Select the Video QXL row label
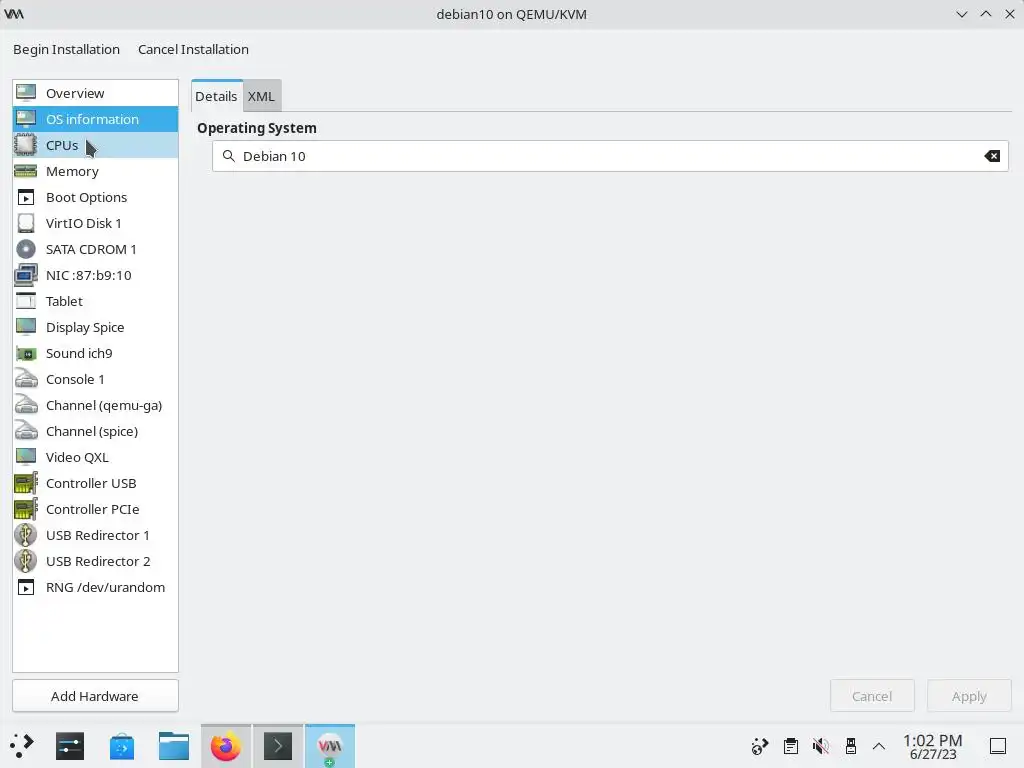 (x=77, y=457)
